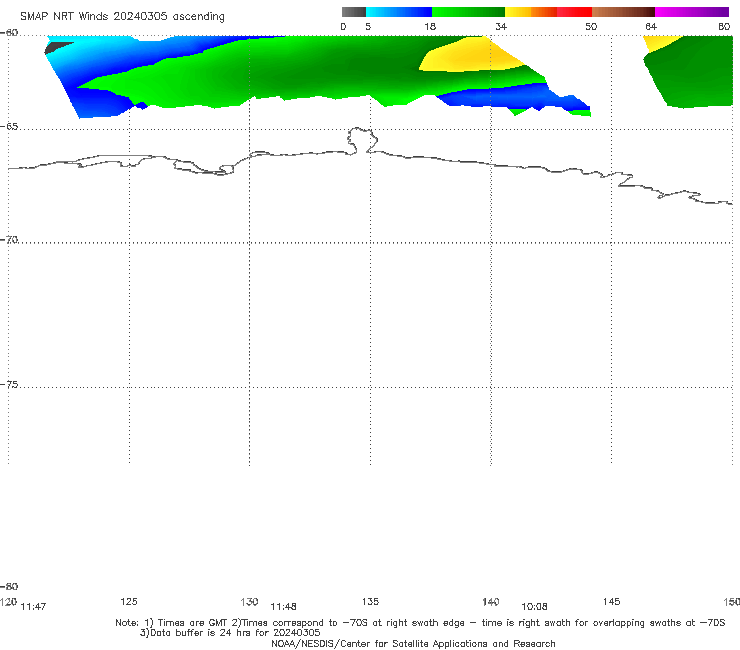This screenshot has width=740, height=650.
Task: Click the '140' longitude axis label
Action: coord(491,601)
